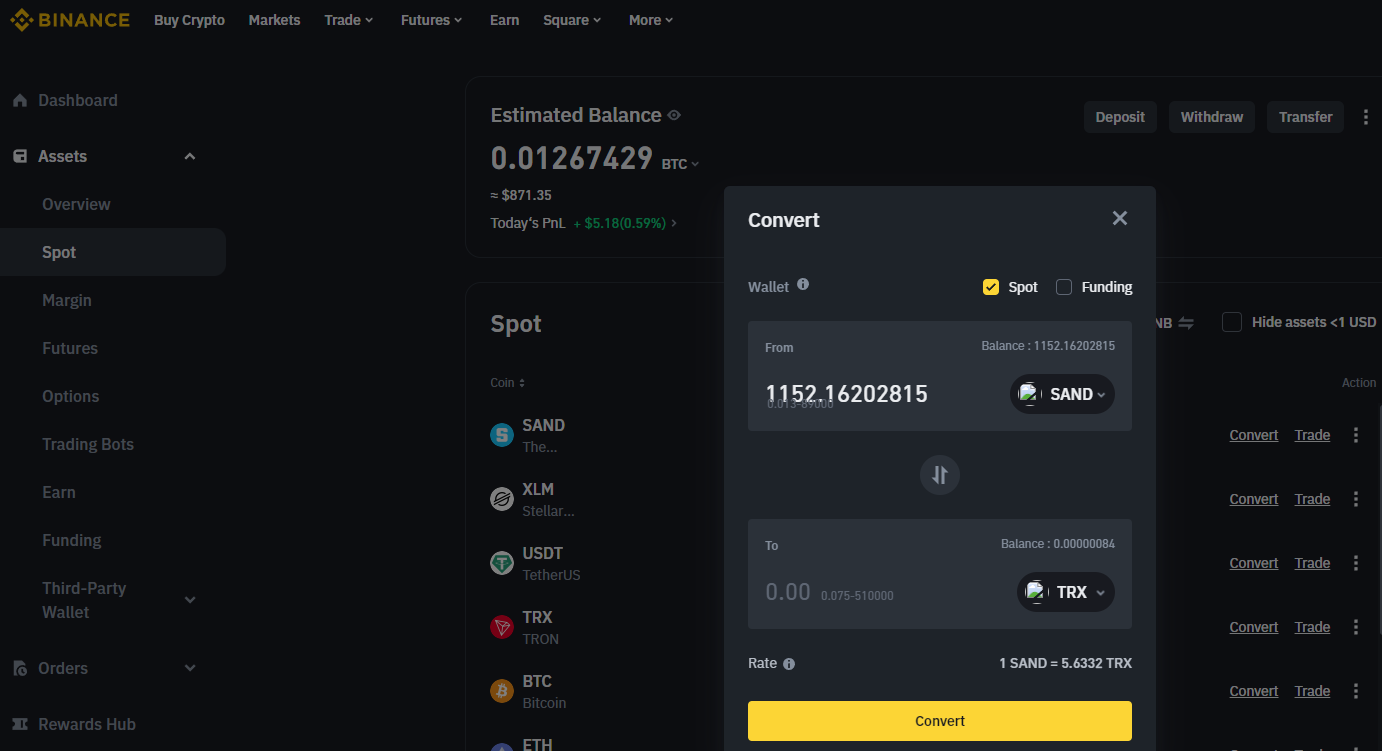The width and height of the screenshot is (1382, 751).
Task: Sort by Coin column arrows
Action: (522, 383)
